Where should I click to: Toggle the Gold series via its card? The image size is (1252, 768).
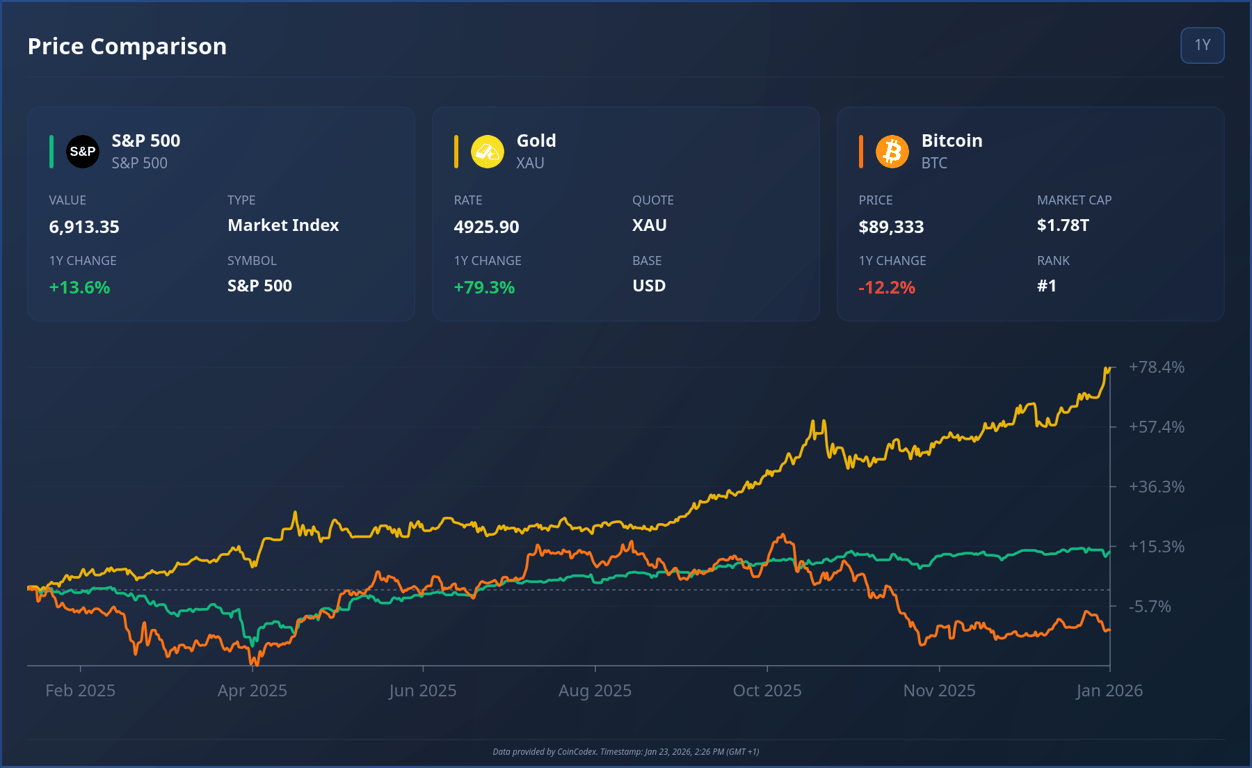[626, 213]
